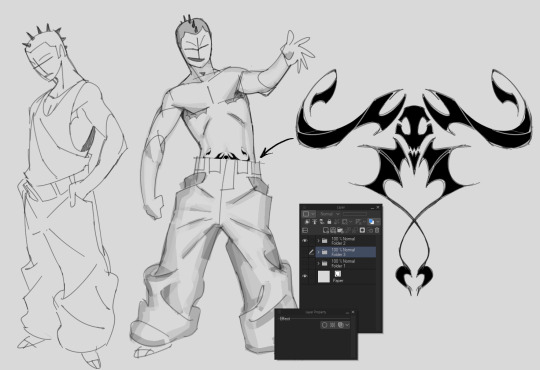Click the create layer mask icon
Image resolution: width=540 pixels, height=370 pixels.
click(362, 230)
